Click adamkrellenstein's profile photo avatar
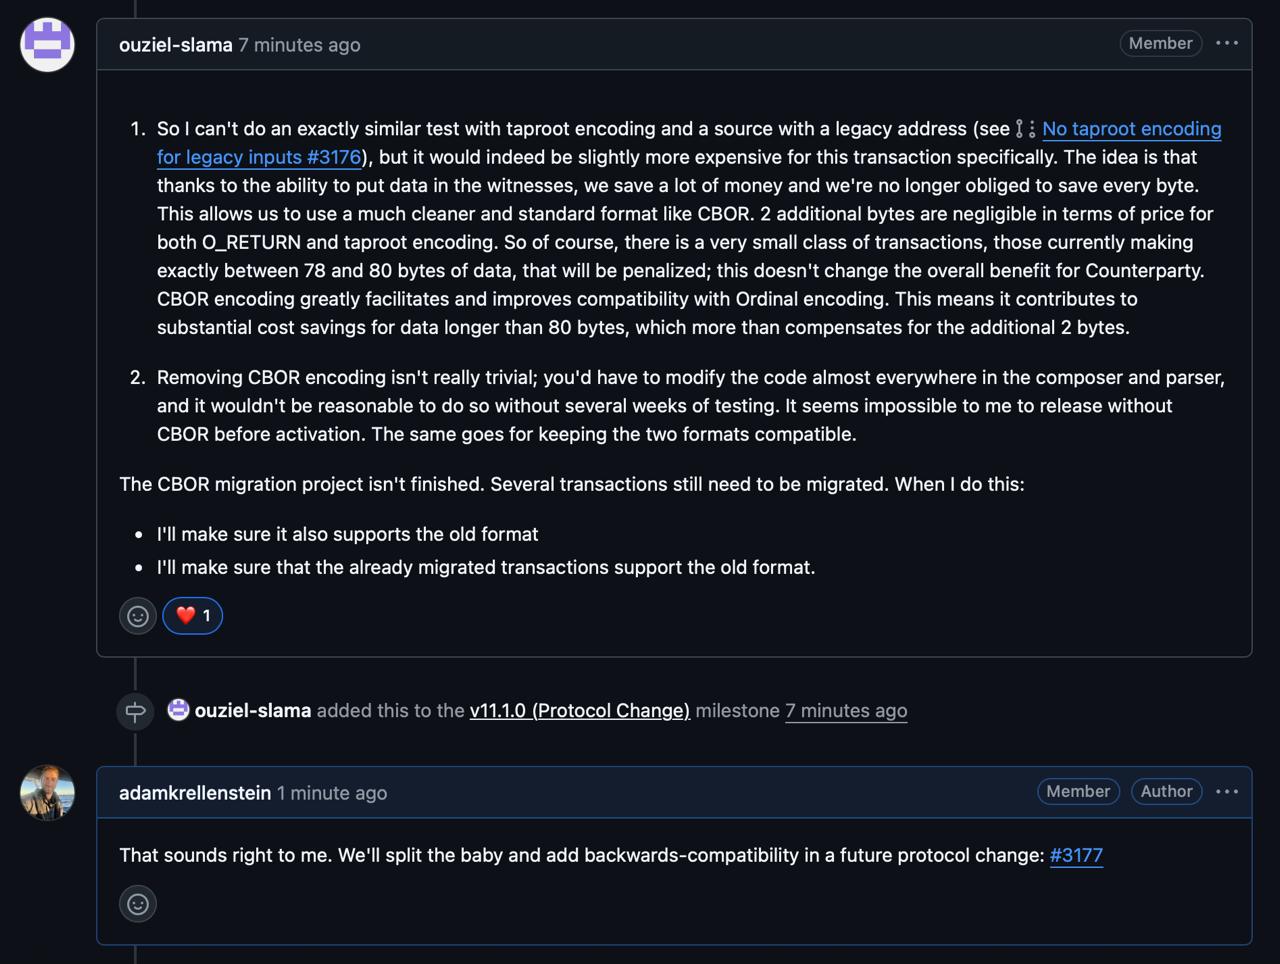Image resolution: width=1280 pixels, height=964 pixels. point(47,792)
